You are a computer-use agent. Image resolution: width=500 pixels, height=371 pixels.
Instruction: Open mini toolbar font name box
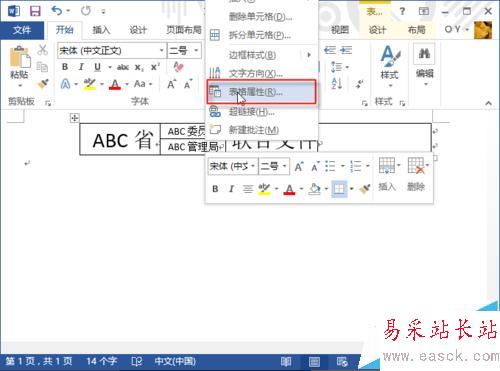coord(232,166)
